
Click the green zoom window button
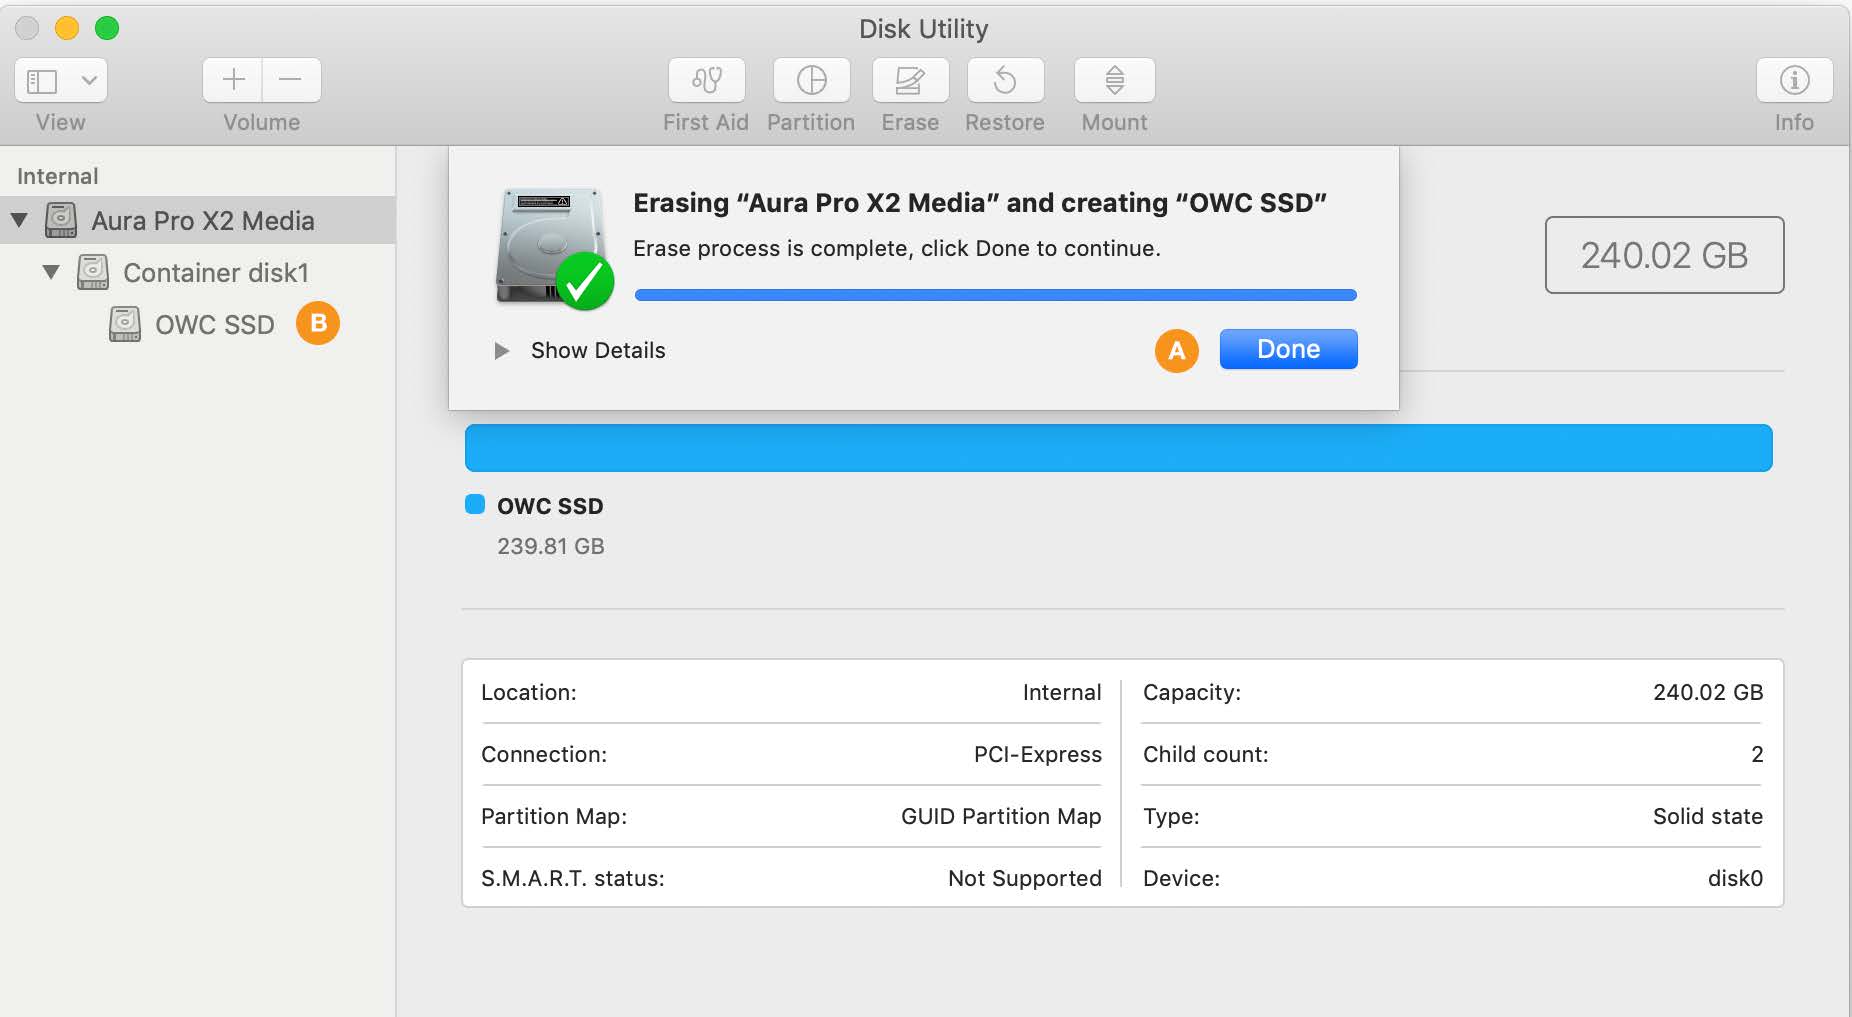click(107, 28)
